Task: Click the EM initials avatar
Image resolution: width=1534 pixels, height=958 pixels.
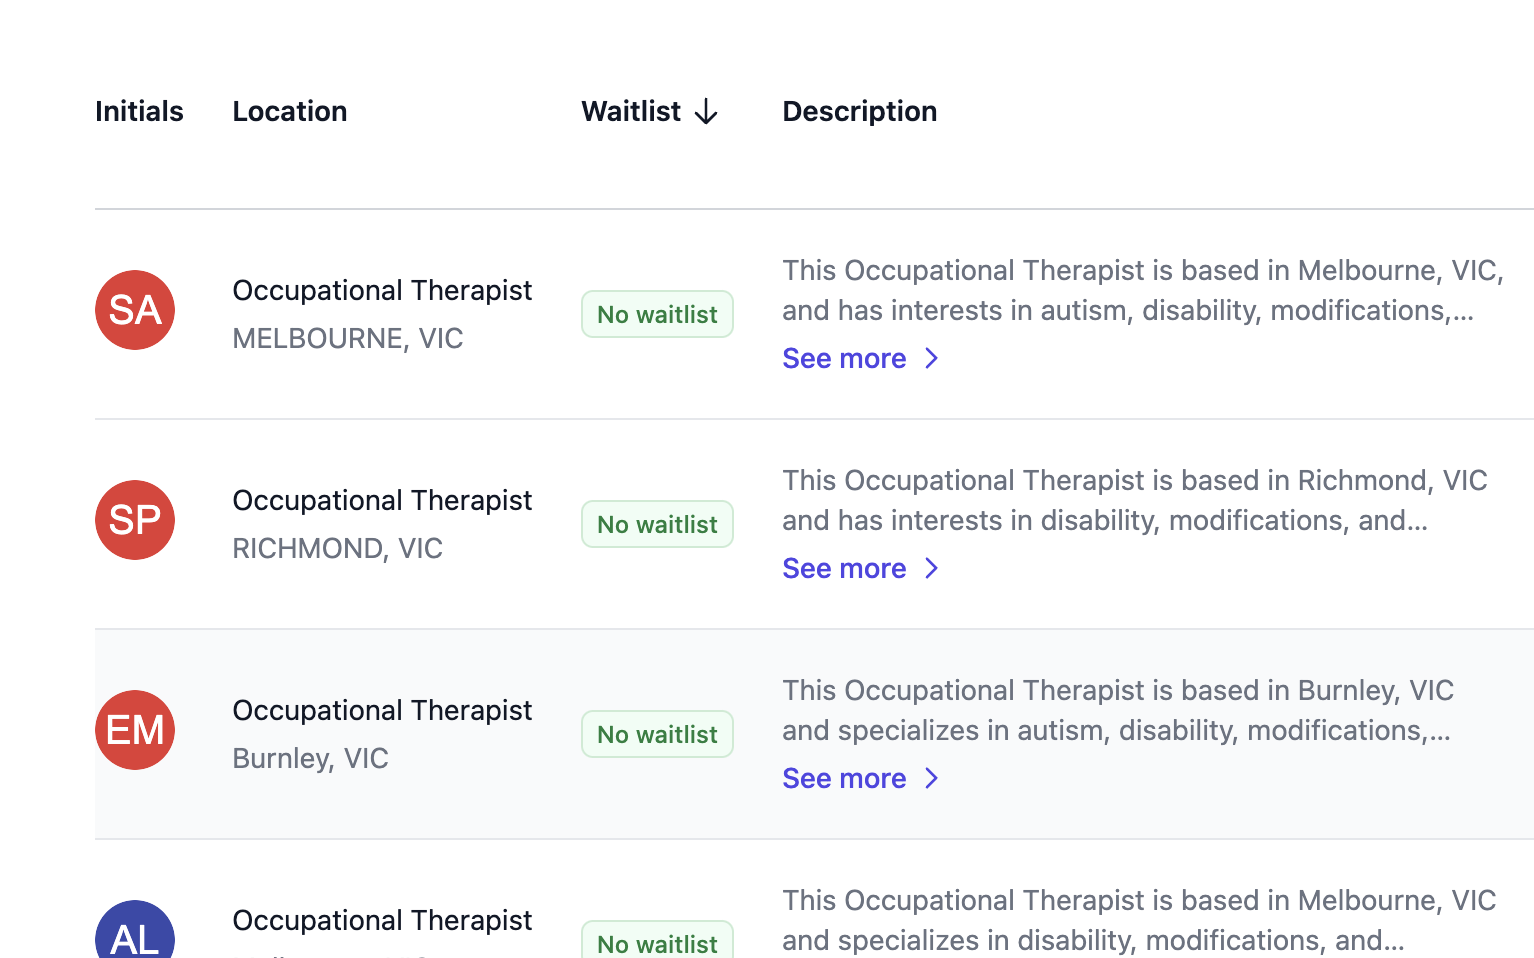Action: pyautogui.click(x=135, y=730)
